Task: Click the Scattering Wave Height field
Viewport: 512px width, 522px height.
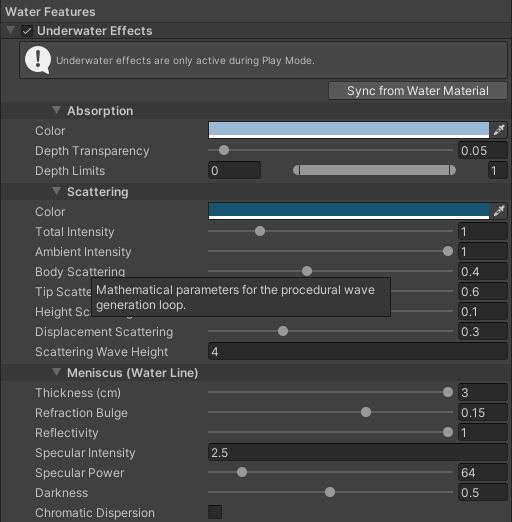Action: [358, 351]
